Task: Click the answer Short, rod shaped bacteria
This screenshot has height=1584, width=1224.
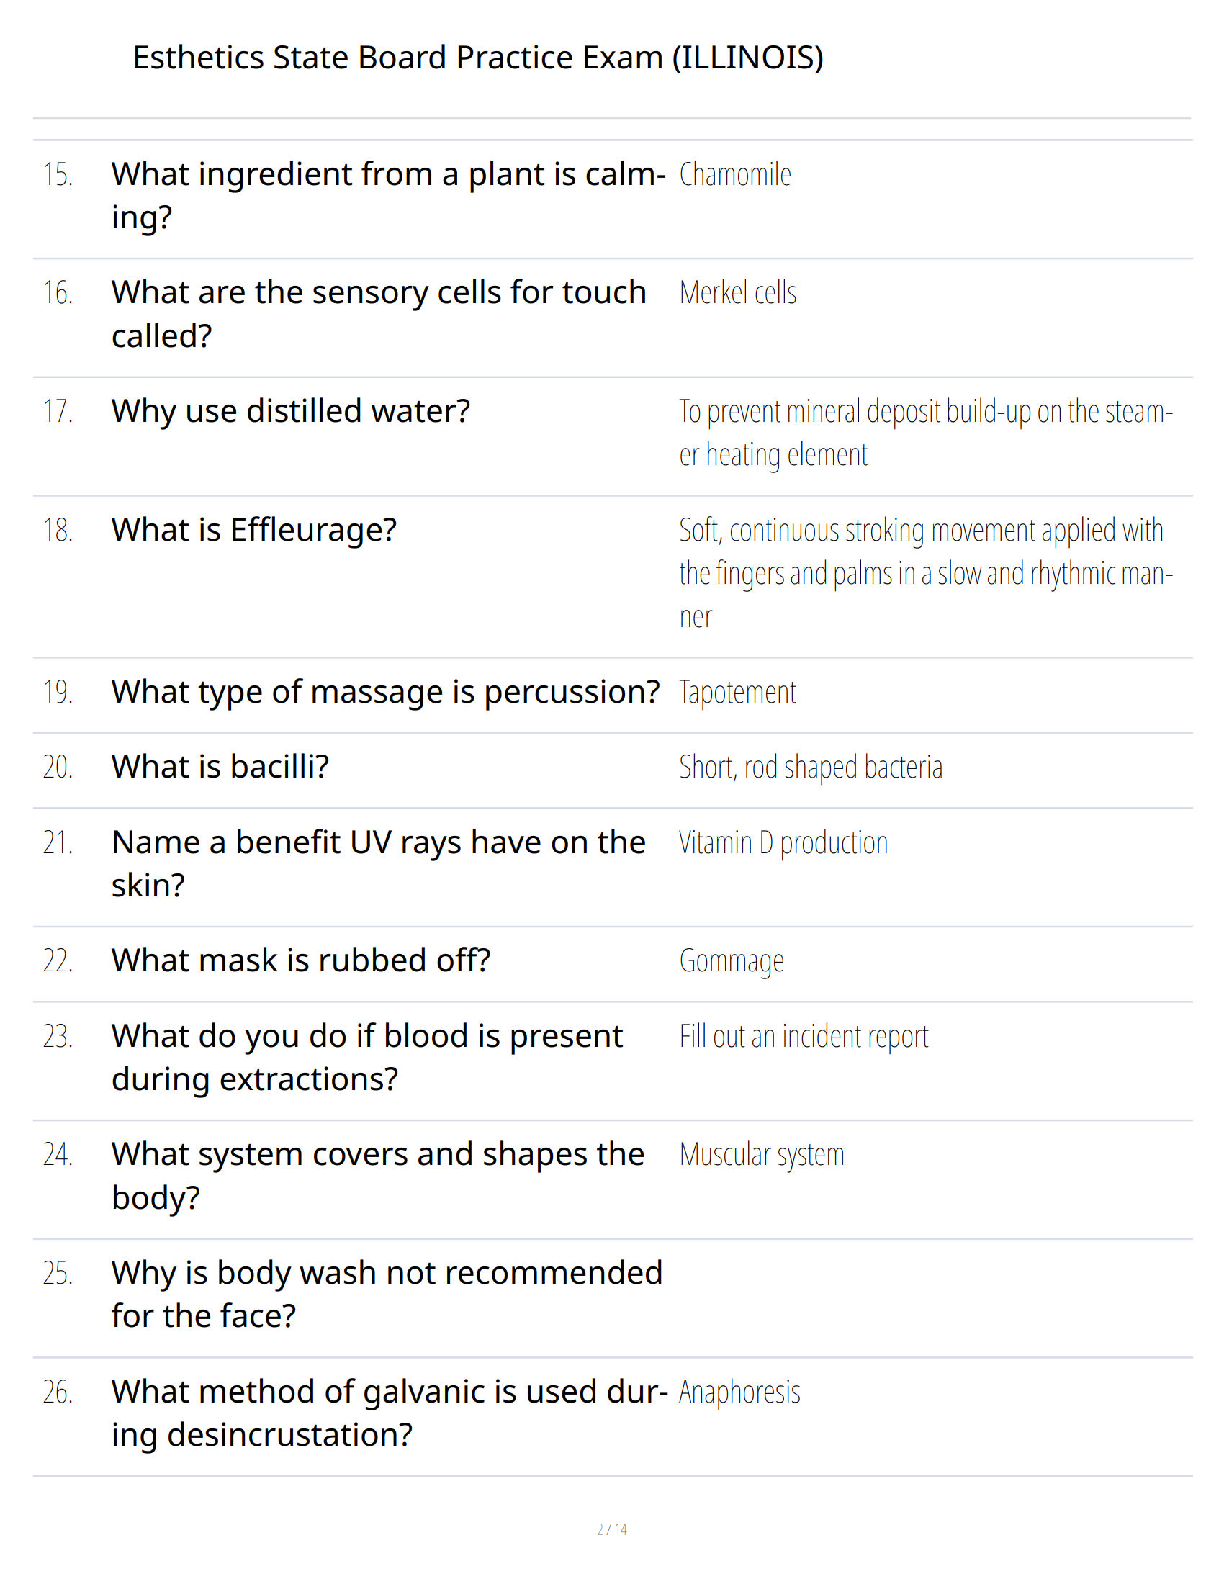Action: [811, 767]
